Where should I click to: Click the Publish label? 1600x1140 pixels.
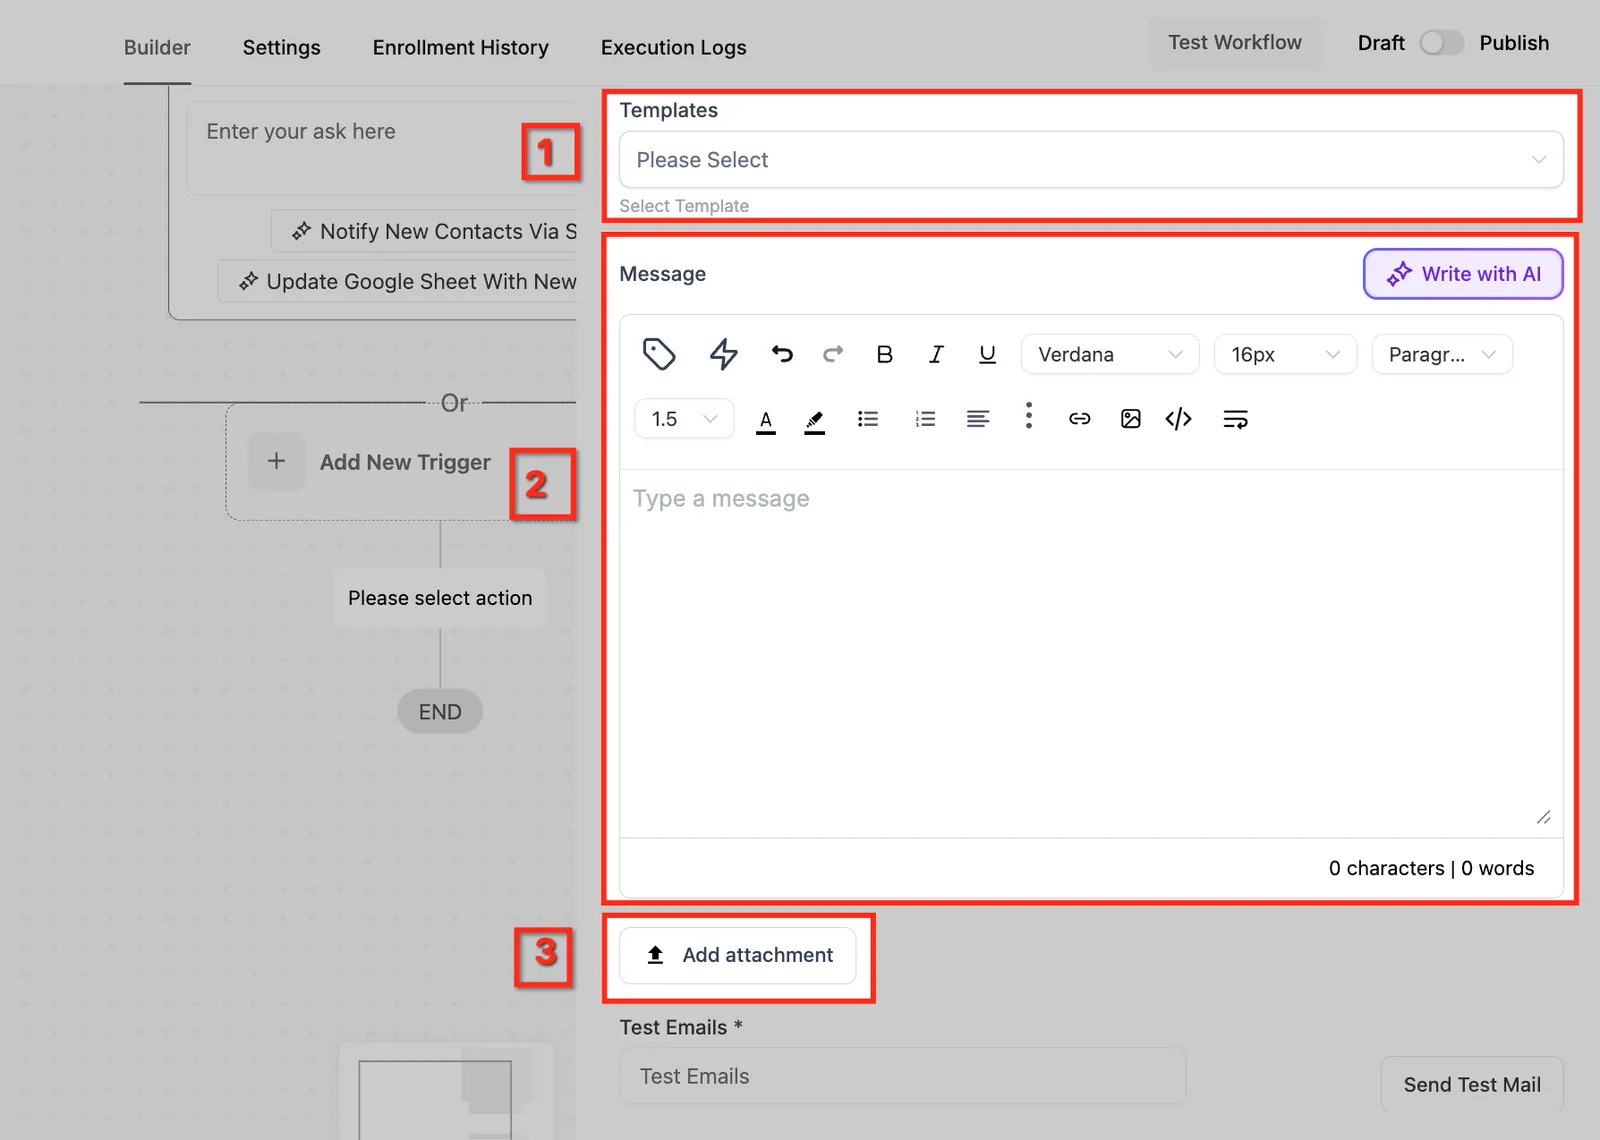pos(1514,43)
